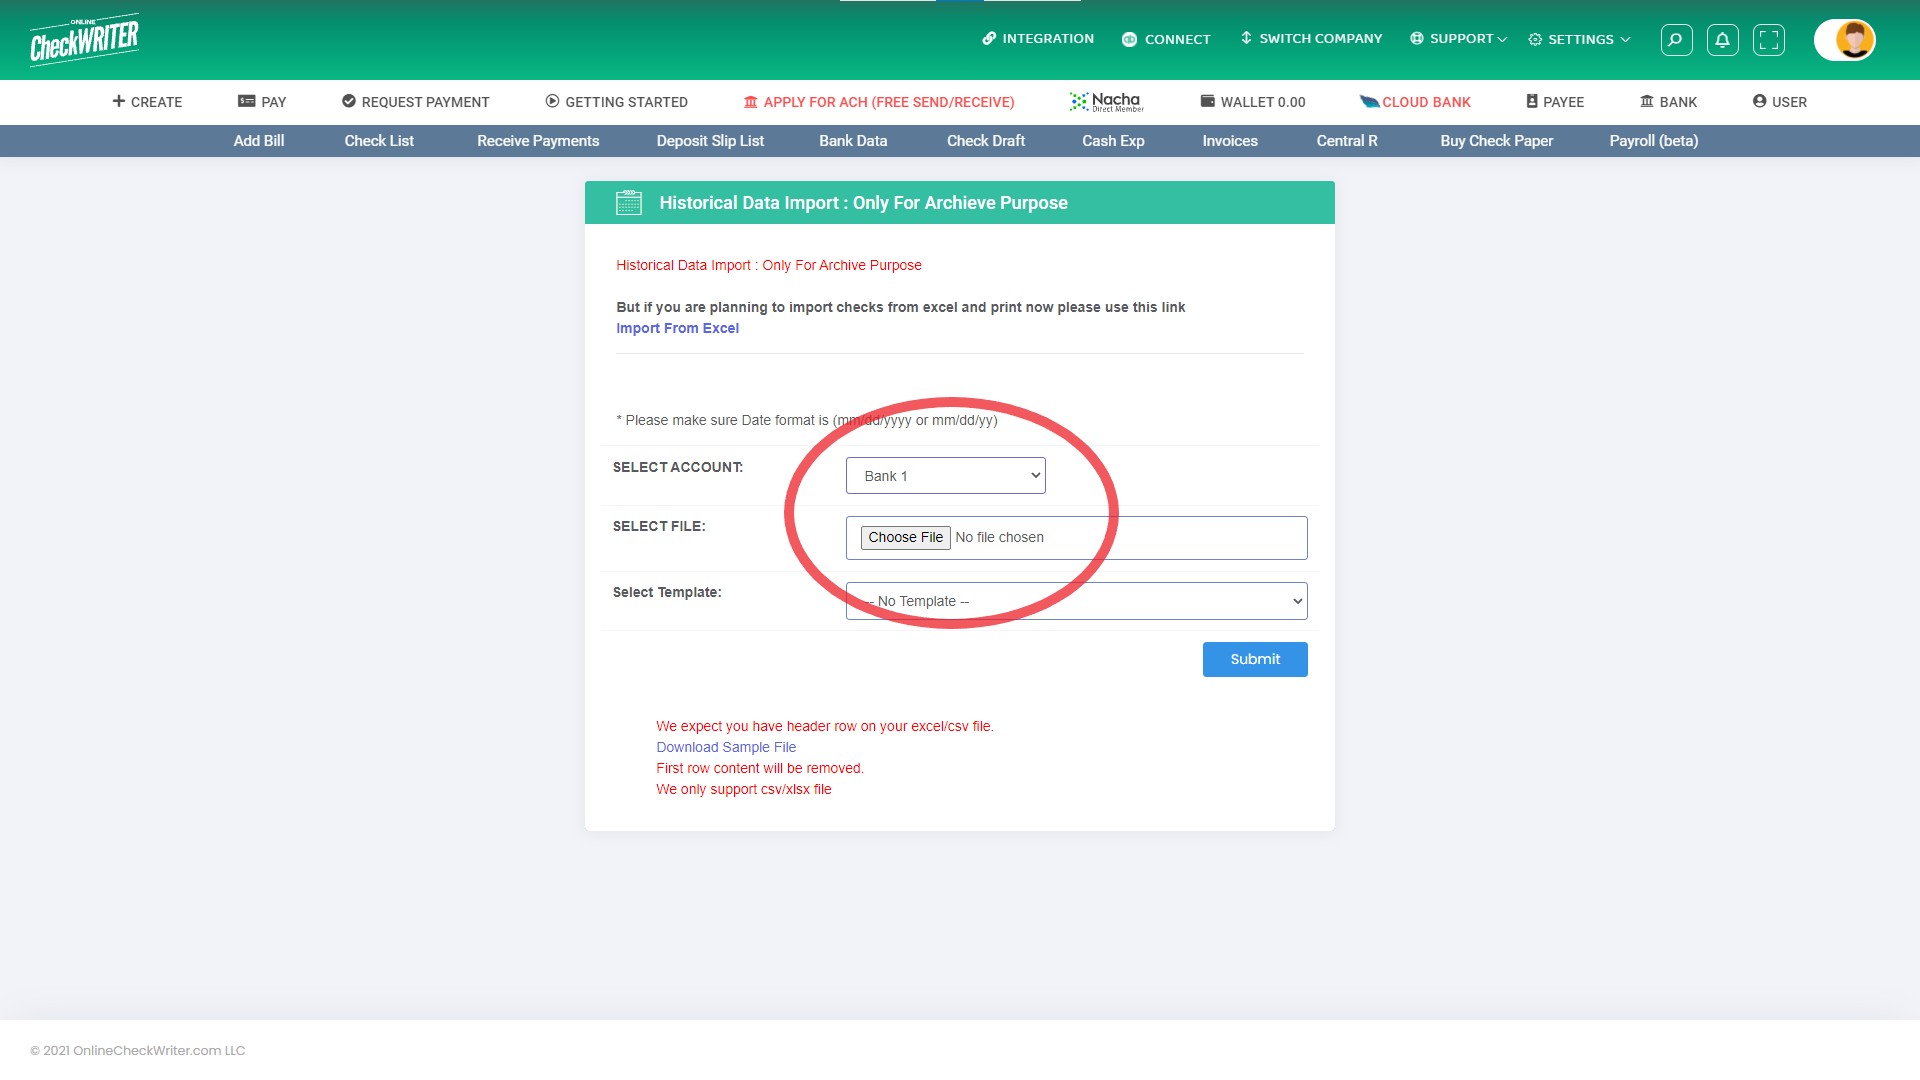The width and height of the screenshot is (1920, 1080).
Task: Click the Bank building icon
Action: pos(1647,101)
